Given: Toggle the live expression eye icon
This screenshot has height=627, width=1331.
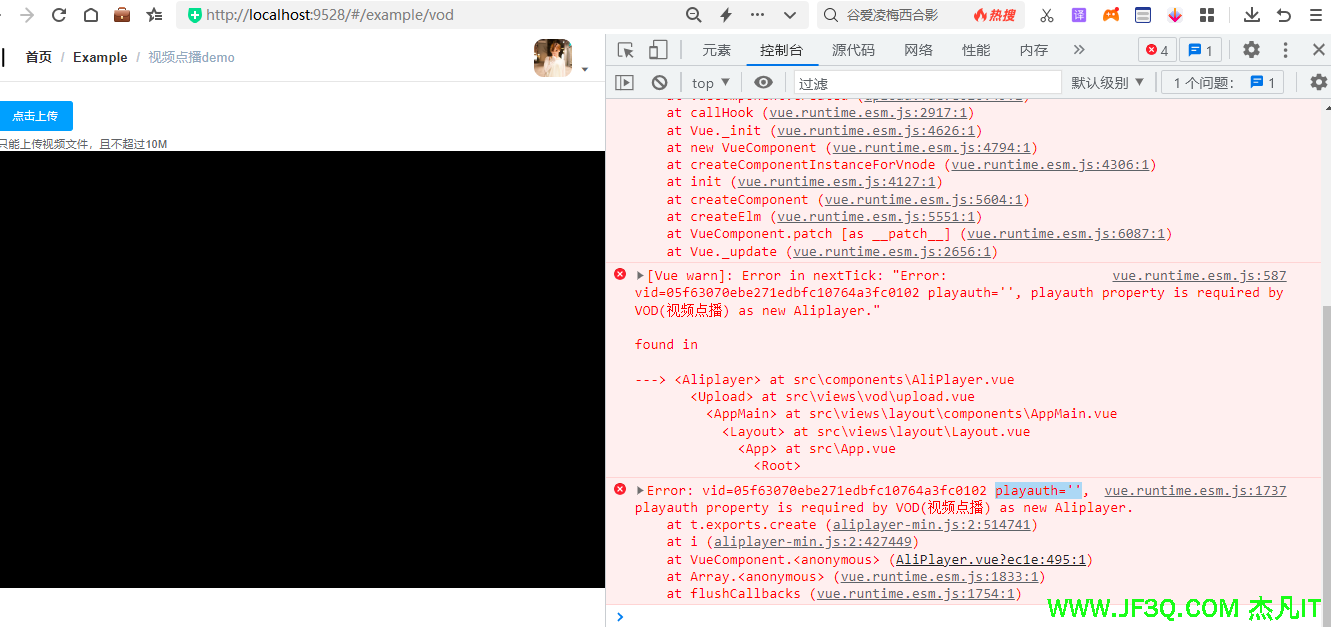Looking at the screenshot, I should (x=763, y=83).
